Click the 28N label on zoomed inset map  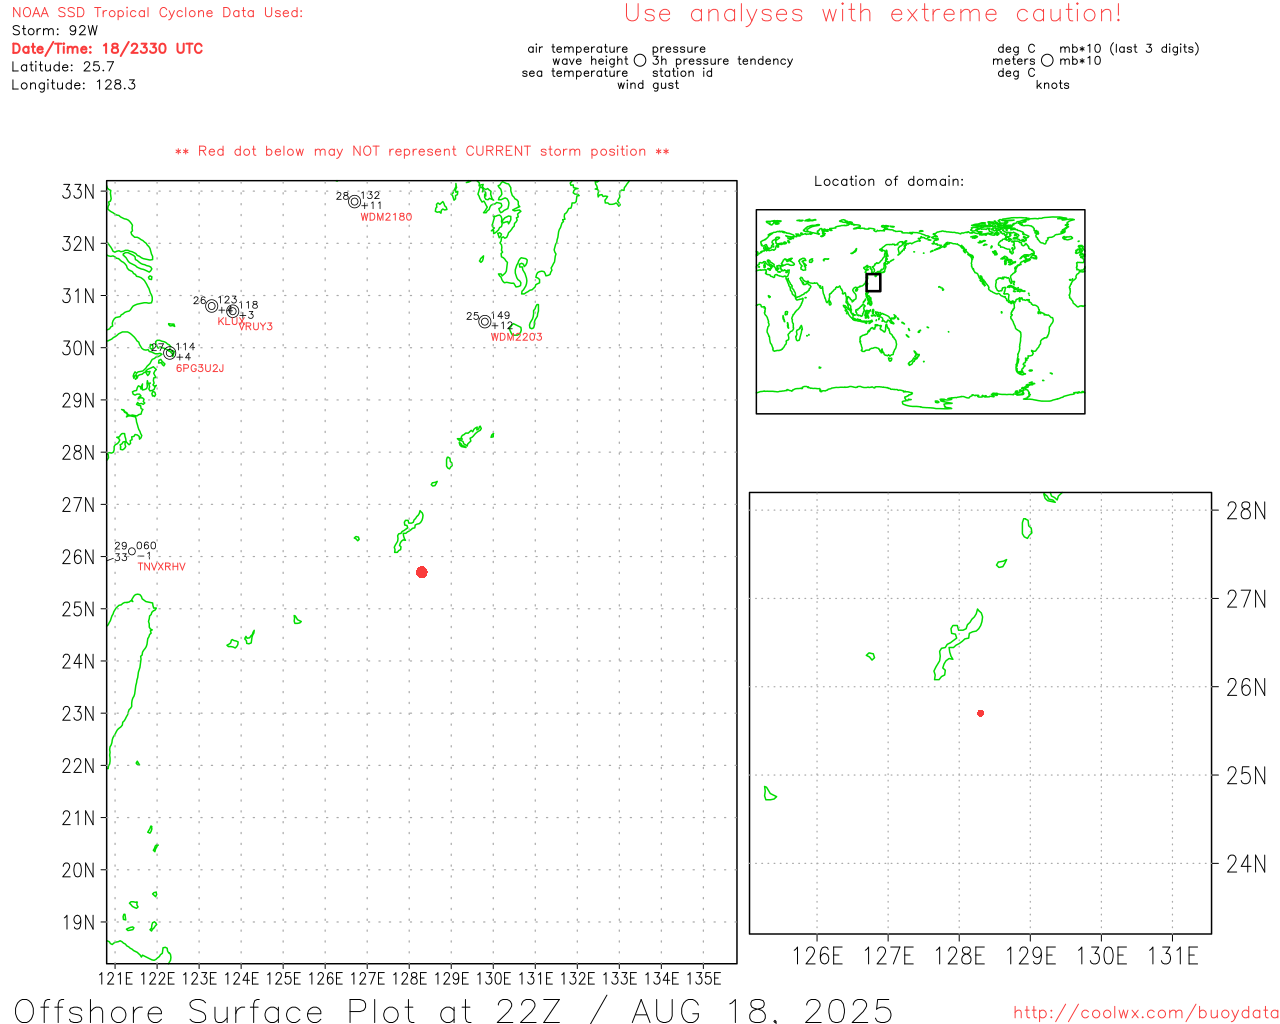coord(1246,511)
